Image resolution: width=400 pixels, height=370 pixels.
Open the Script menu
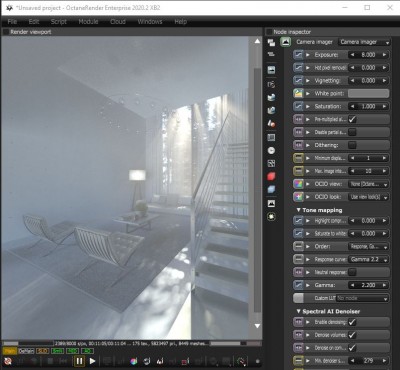[x=59, y=22]
